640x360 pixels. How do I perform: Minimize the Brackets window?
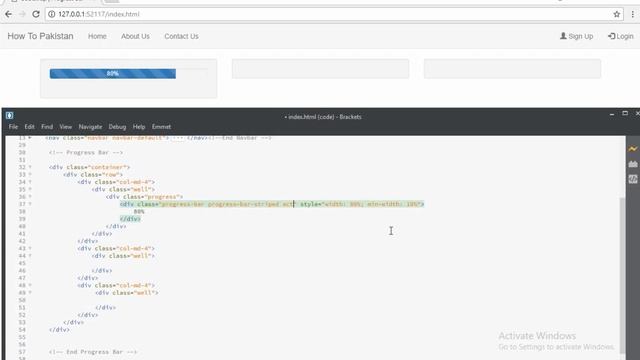coord(611,115)
